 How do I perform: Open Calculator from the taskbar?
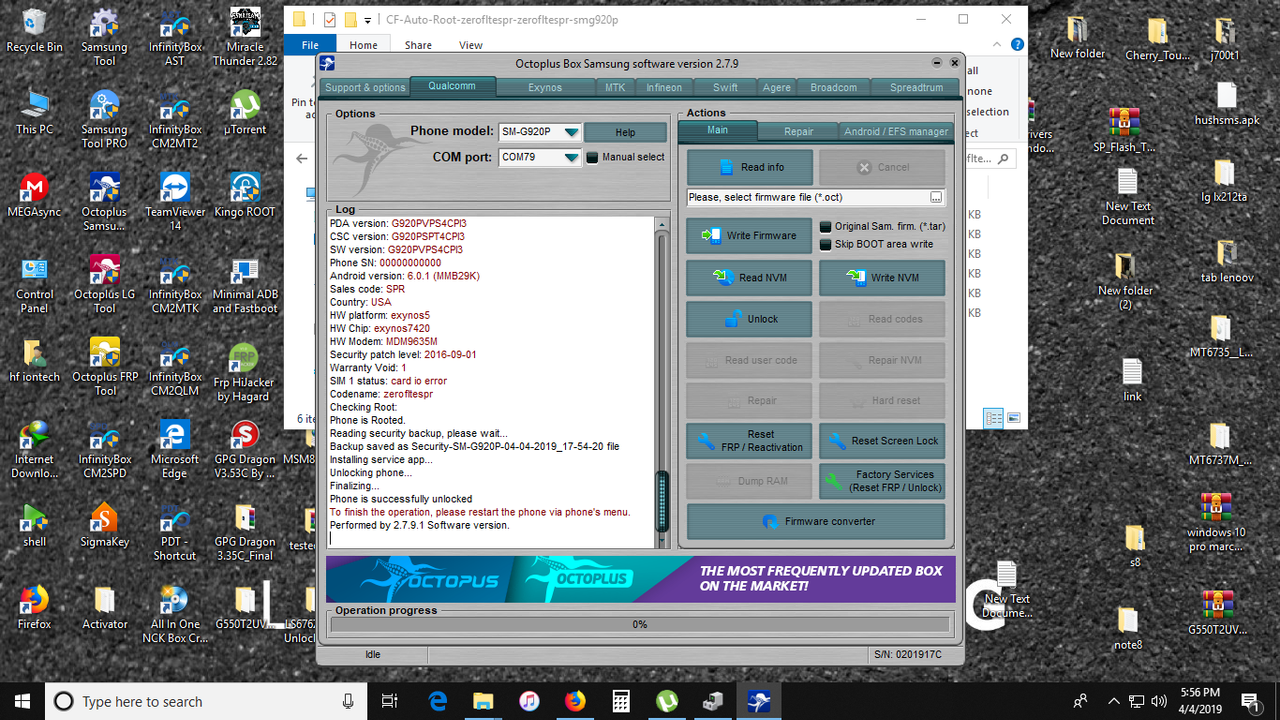pos(621,701)
